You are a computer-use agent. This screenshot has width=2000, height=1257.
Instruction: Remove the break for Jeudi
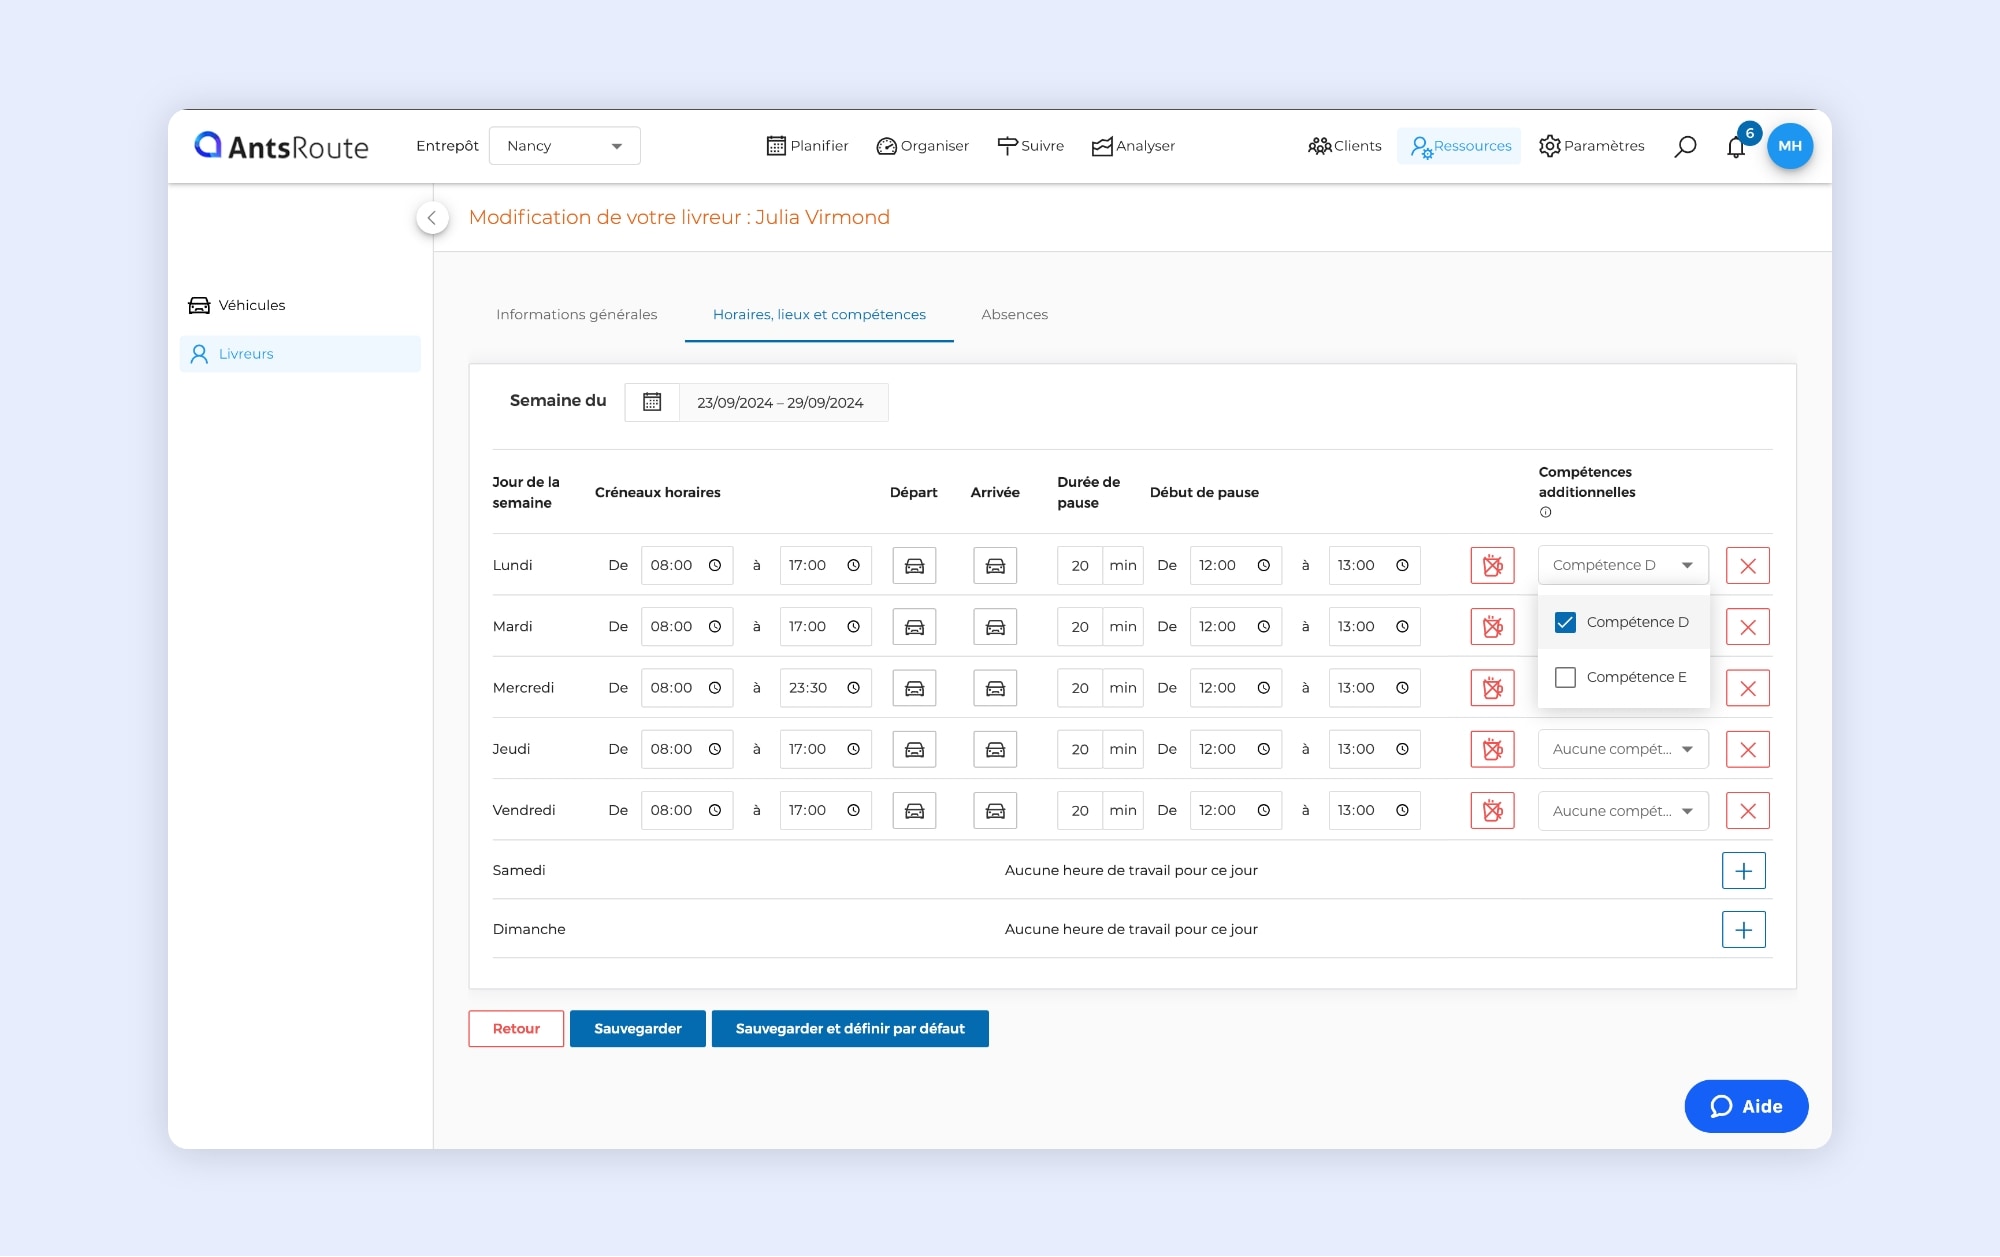pyautogui.click(x=1492, y=749)
